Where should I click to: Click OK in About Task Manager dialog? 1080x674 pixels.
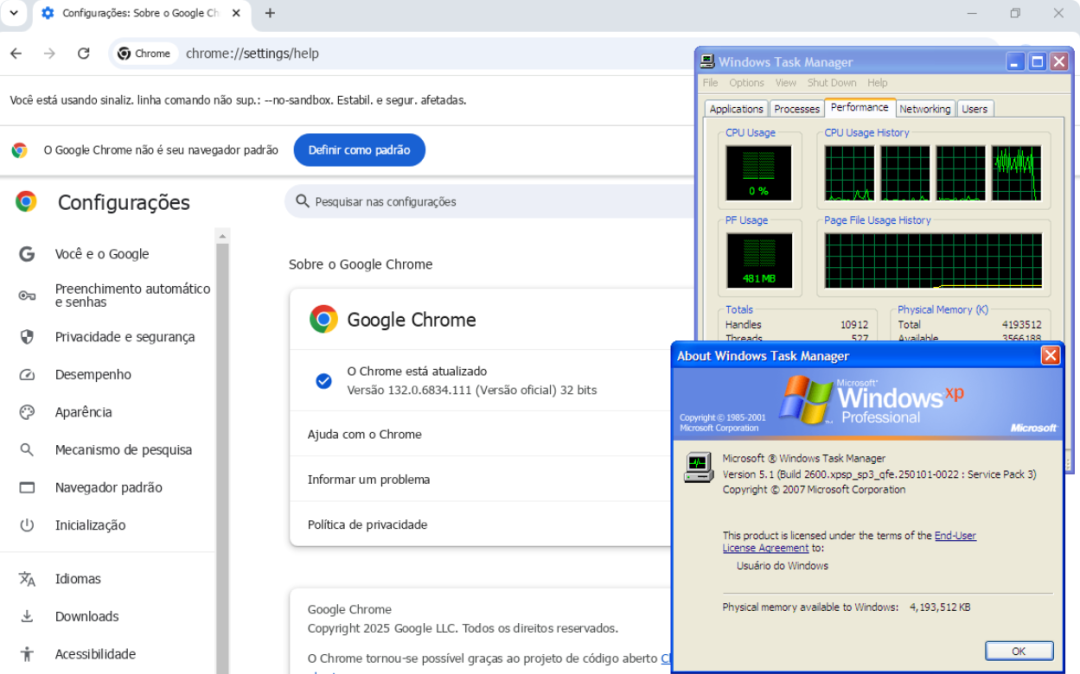point(1018,651)
